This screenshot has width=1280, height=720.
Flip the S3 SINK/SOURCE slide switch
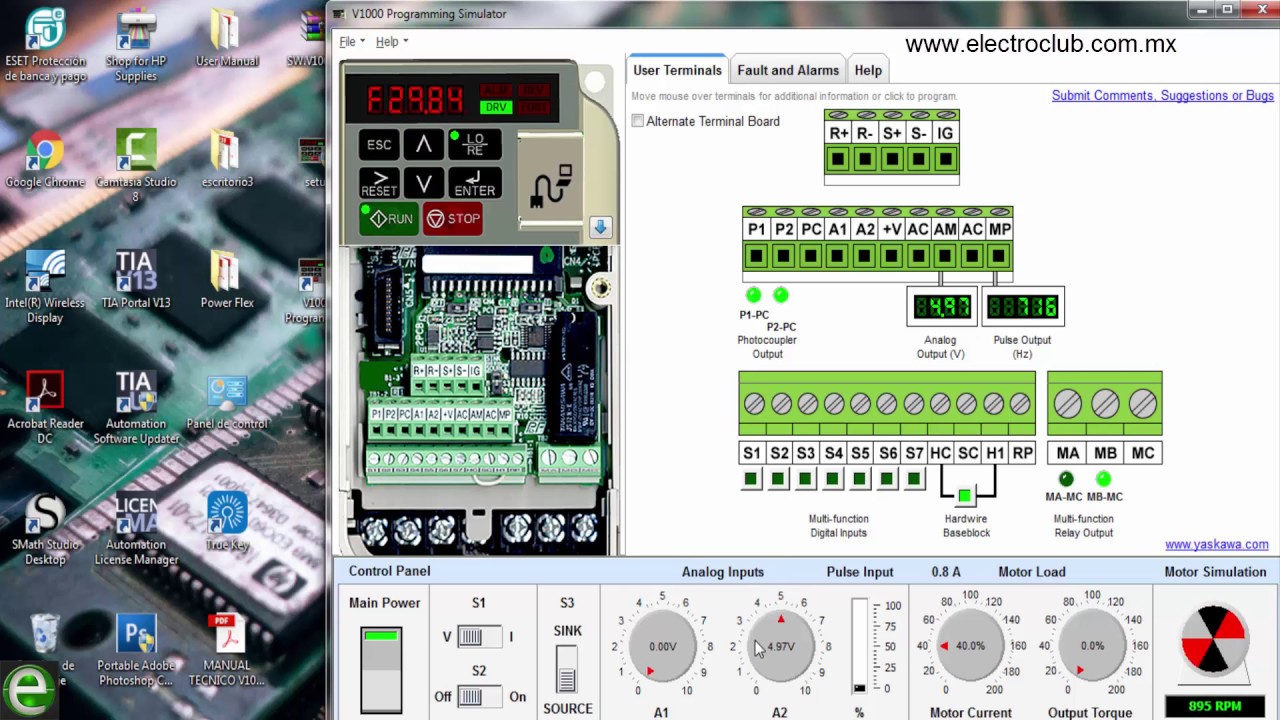pos(567,669)
